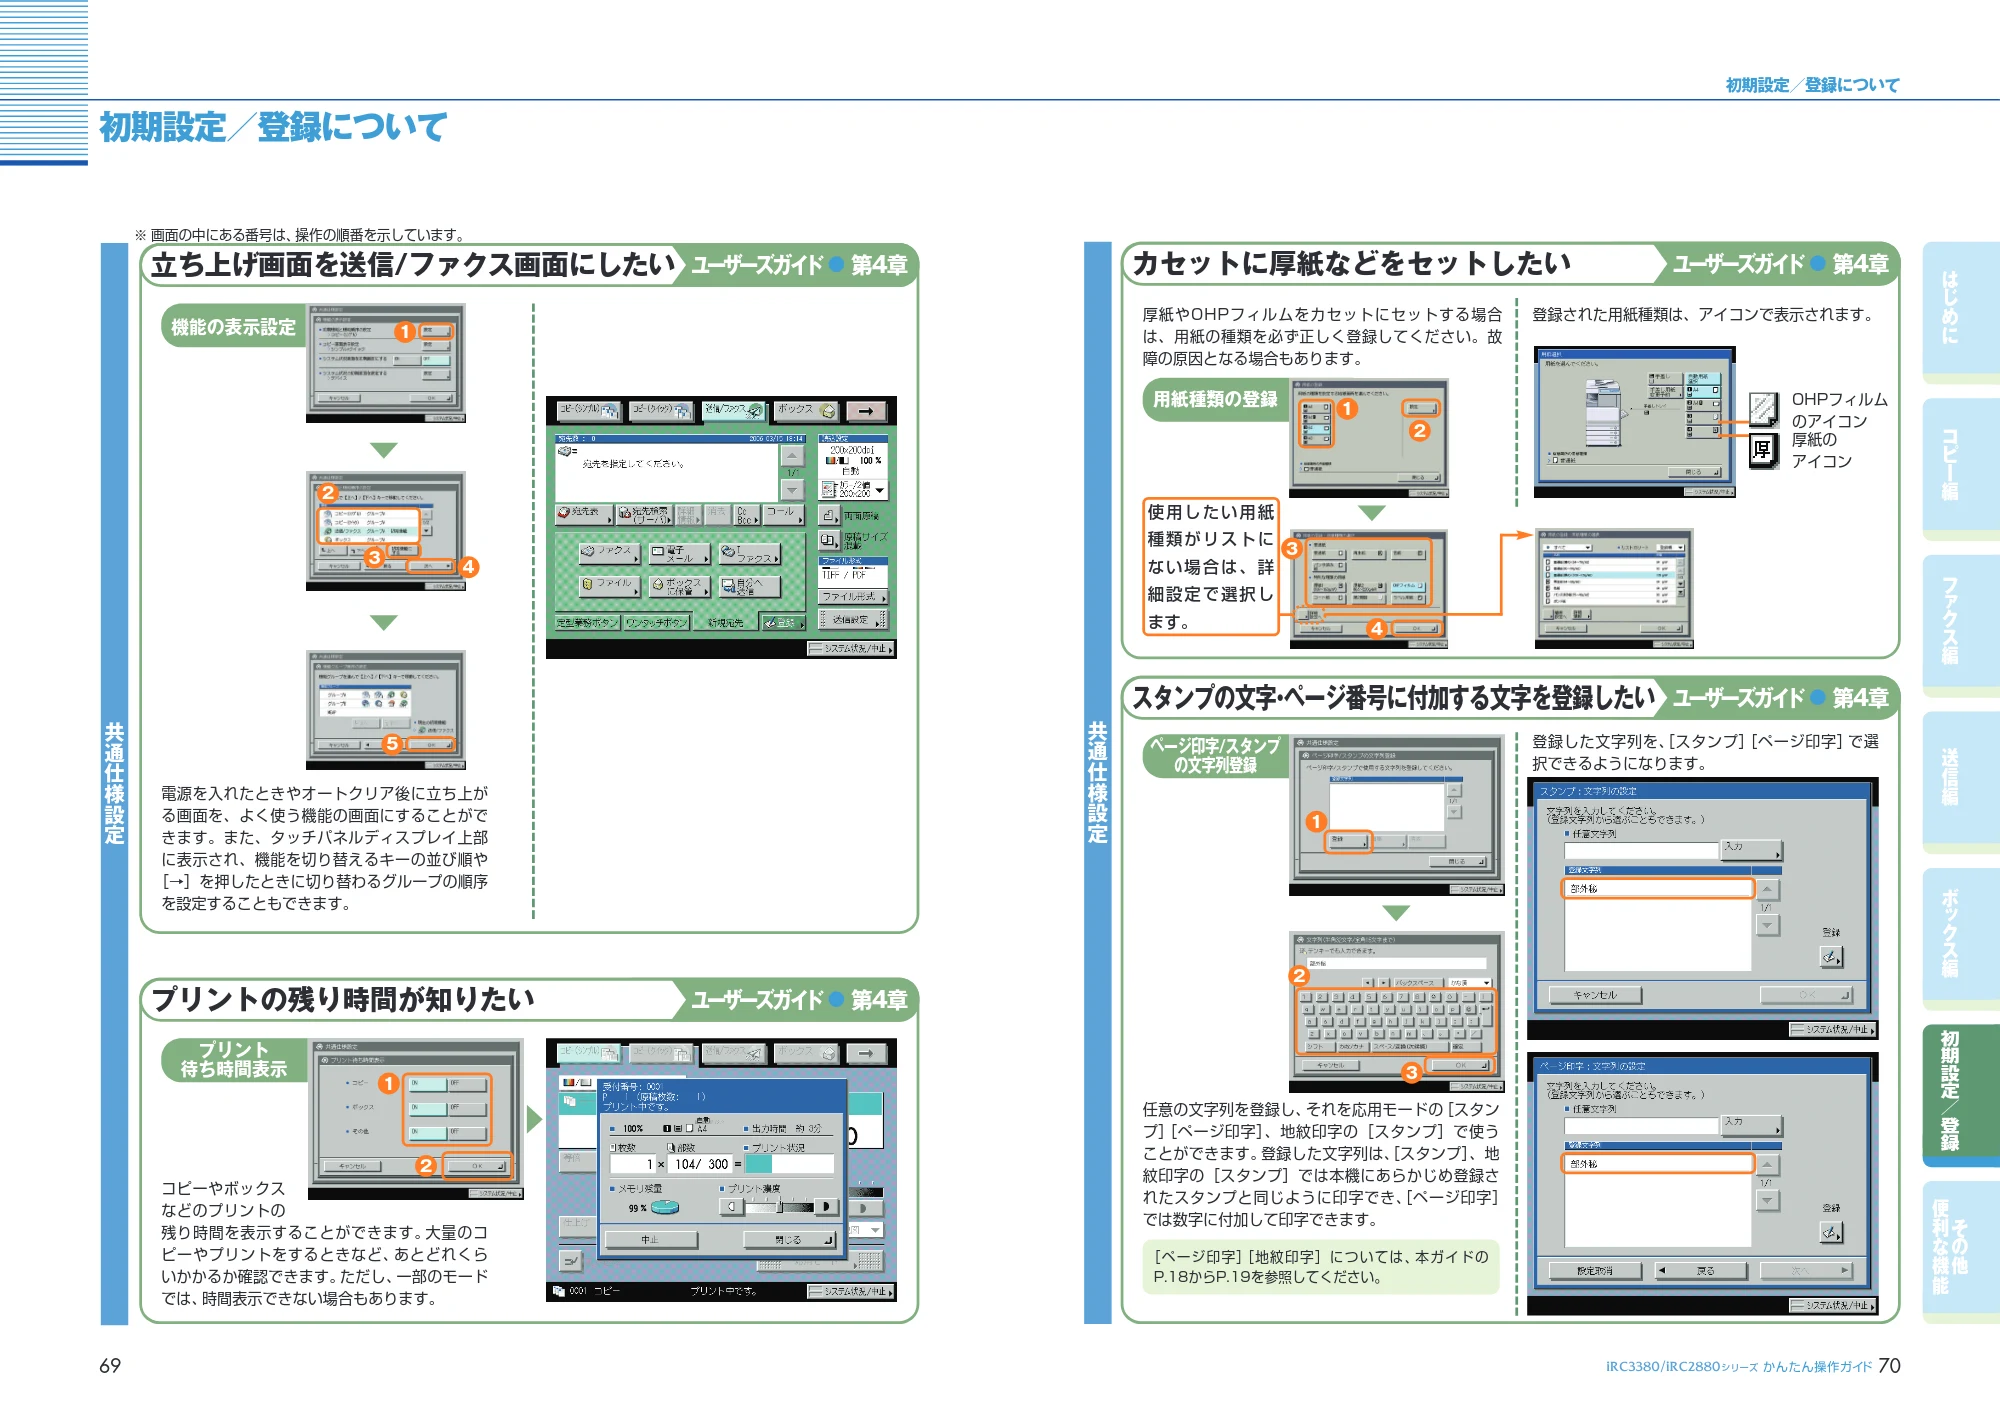The width and height of the screenshot is (2000, 1413).
Task: Open 宛先検索(サーバ) address search
Action: (x=644, y=514)
